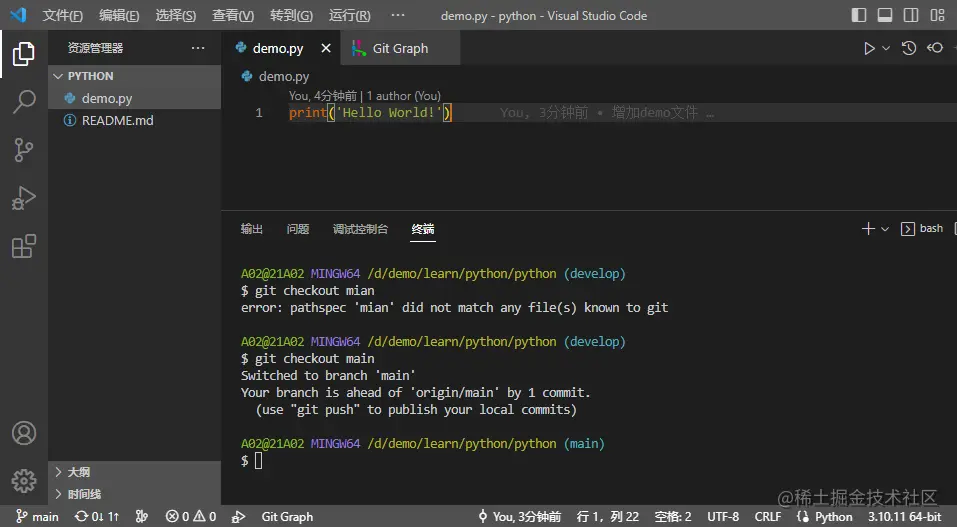The width and height of the screenshot is (957, 527).
Task: Select README.md in the file explorer
Action: point(134,120)
